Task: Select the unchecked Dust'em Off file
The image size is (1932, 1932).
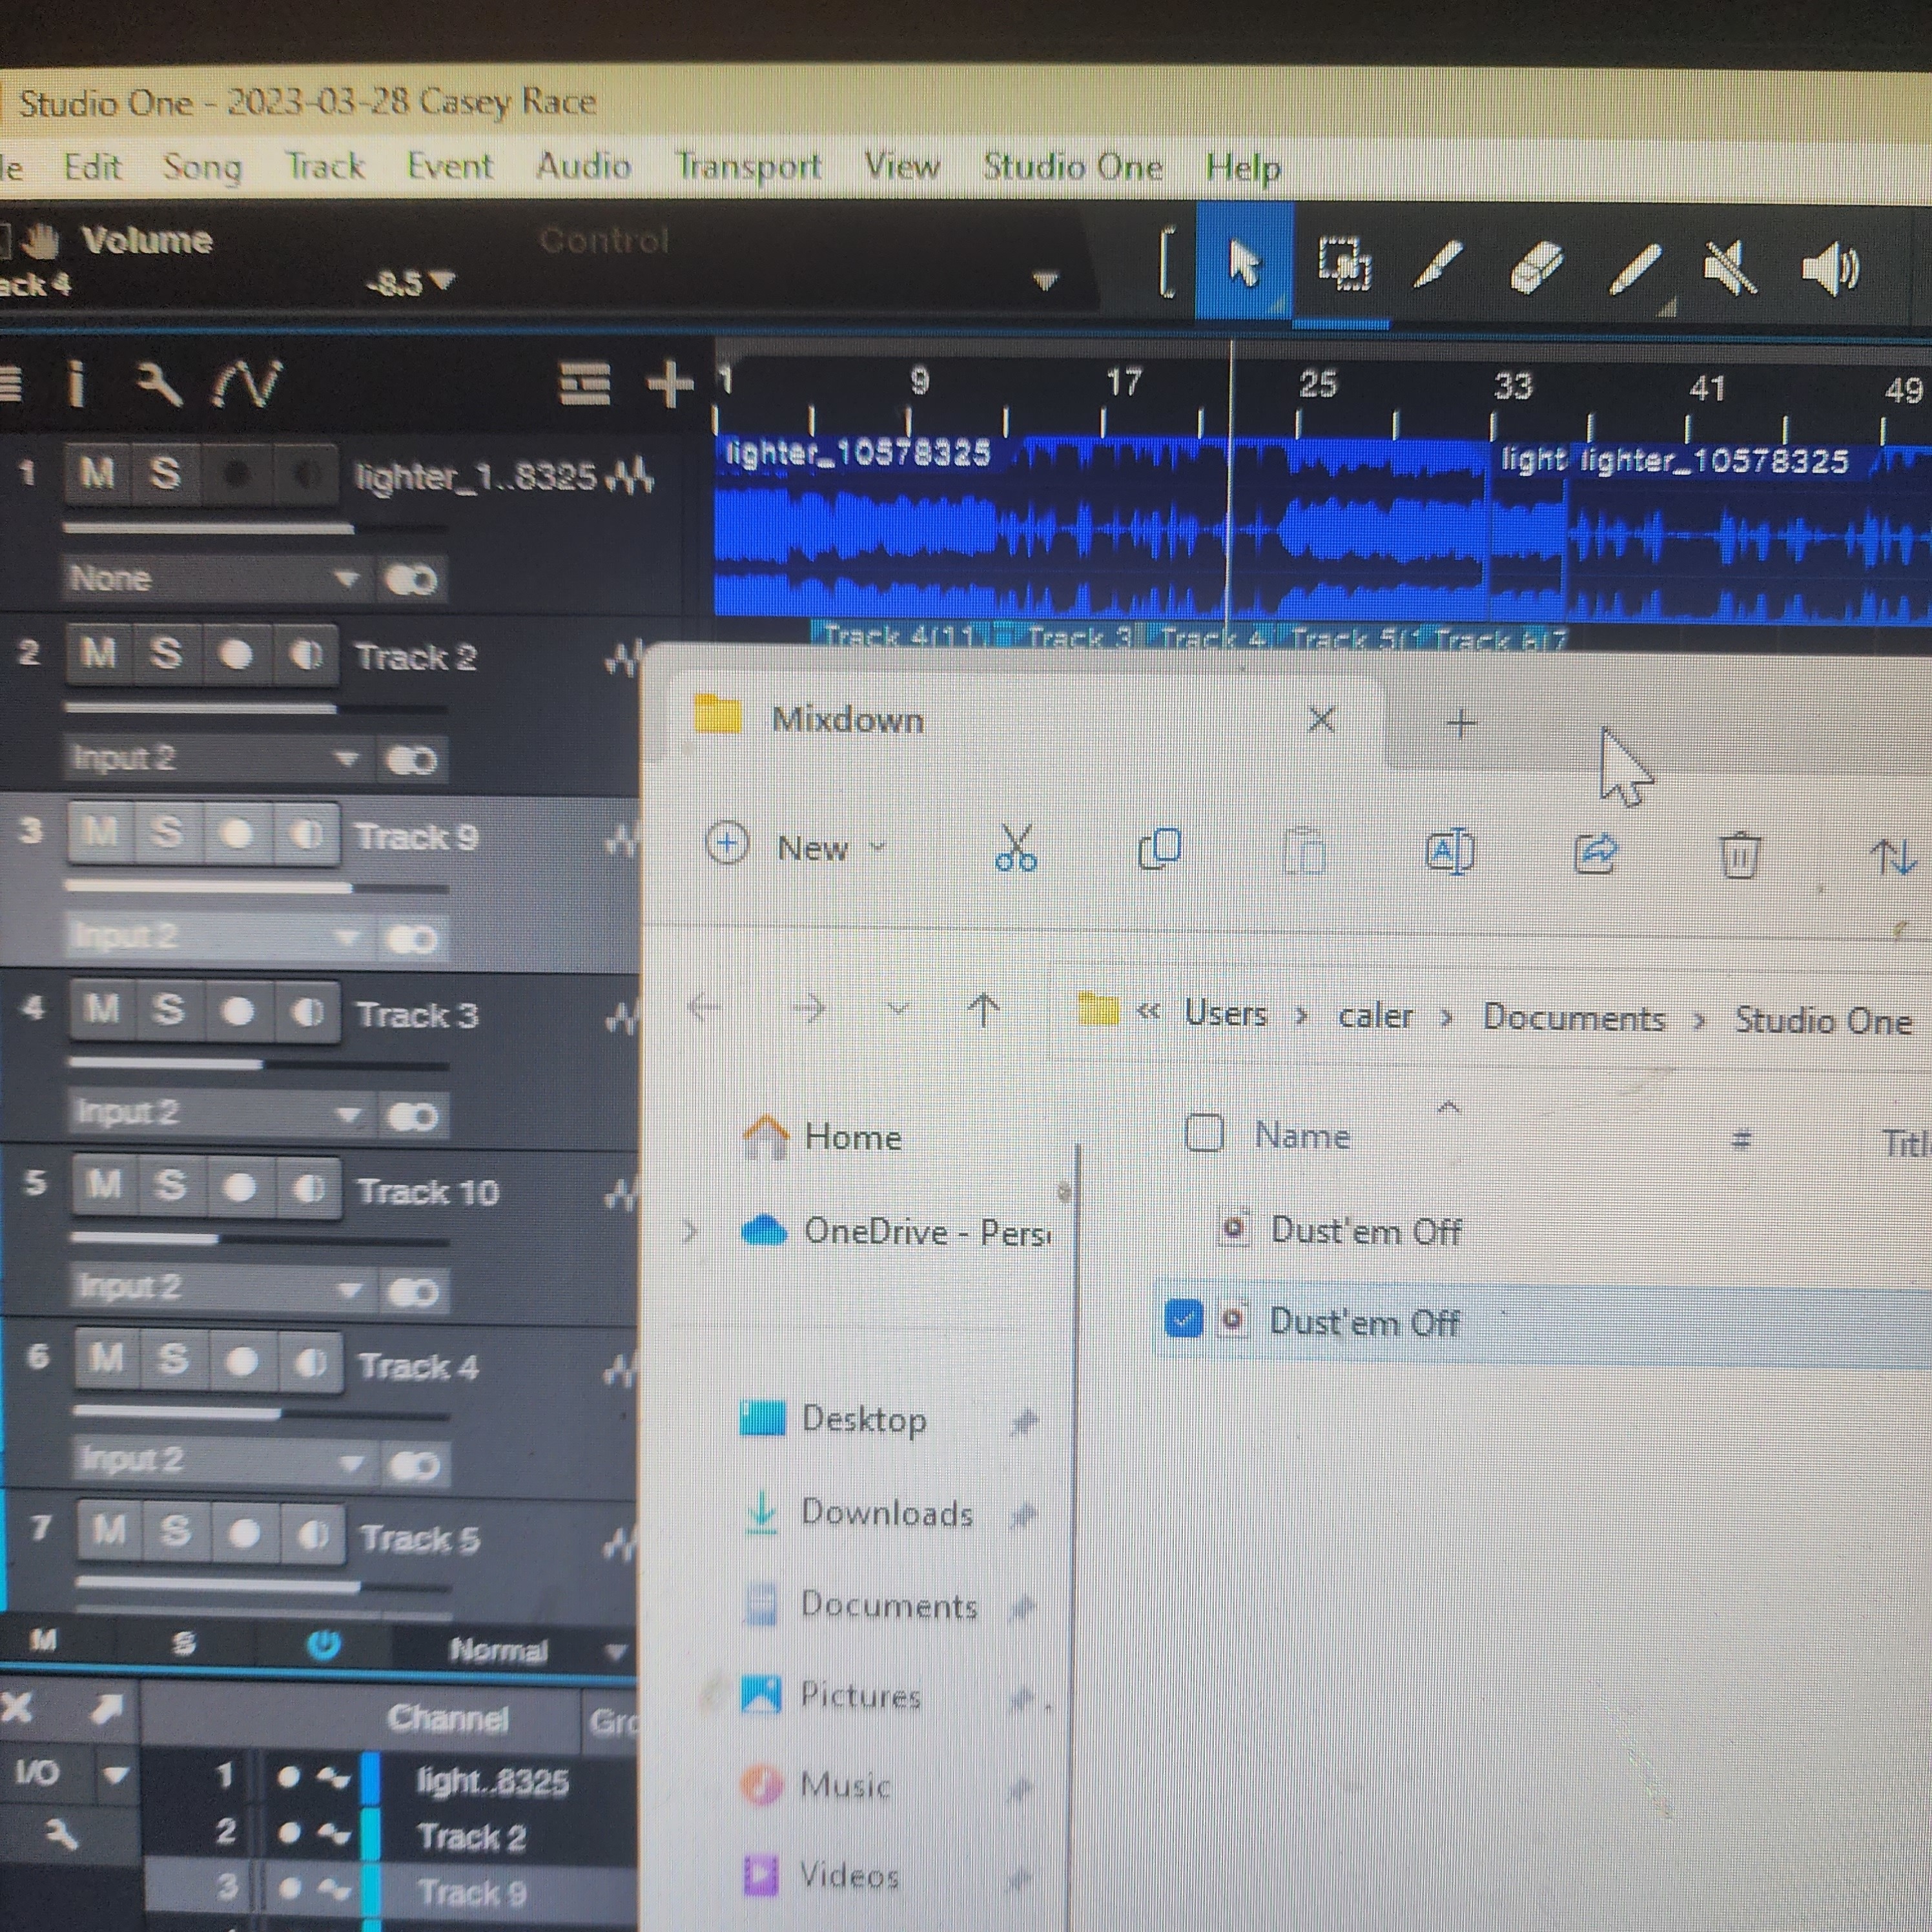Action: [x=1365, y=1231]
